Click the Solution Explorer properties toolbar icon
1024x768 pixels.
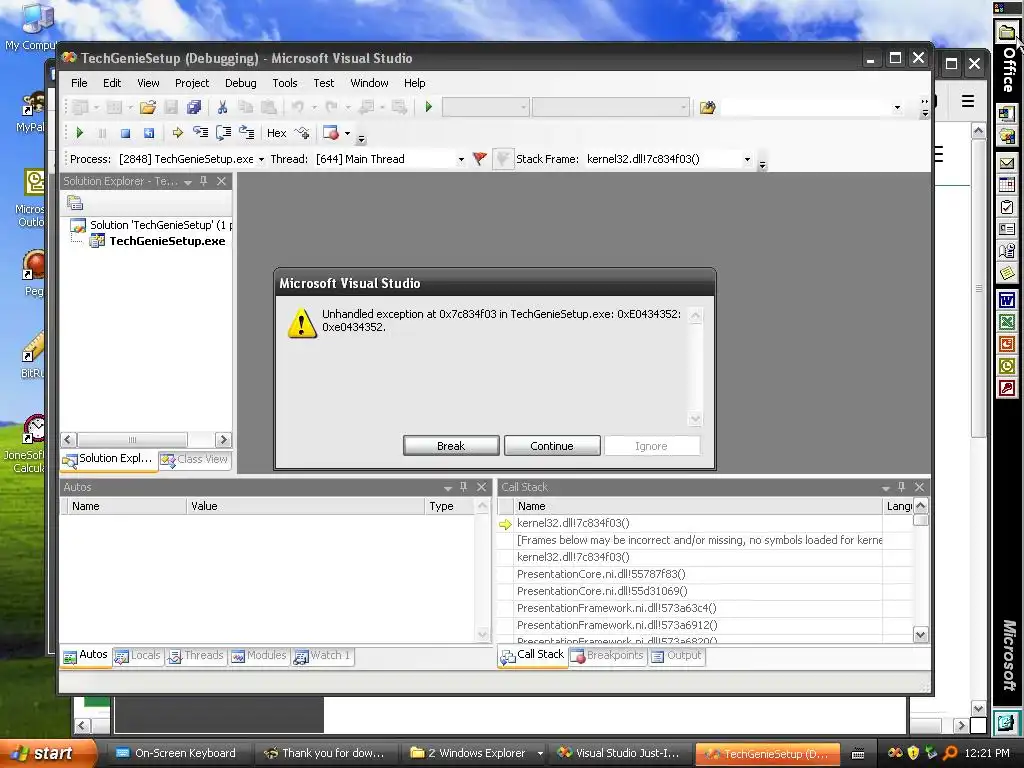tap(75, 203)
